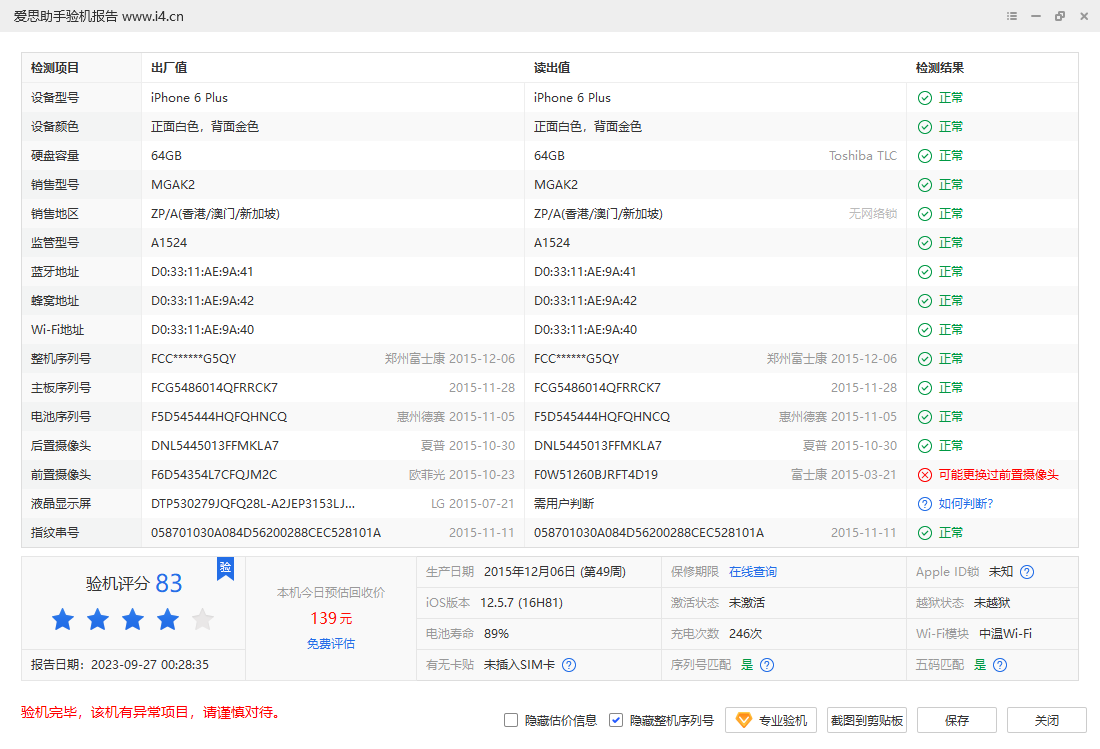Restore the window with the title bar restore button
1100x749 pixels.
1060,16
